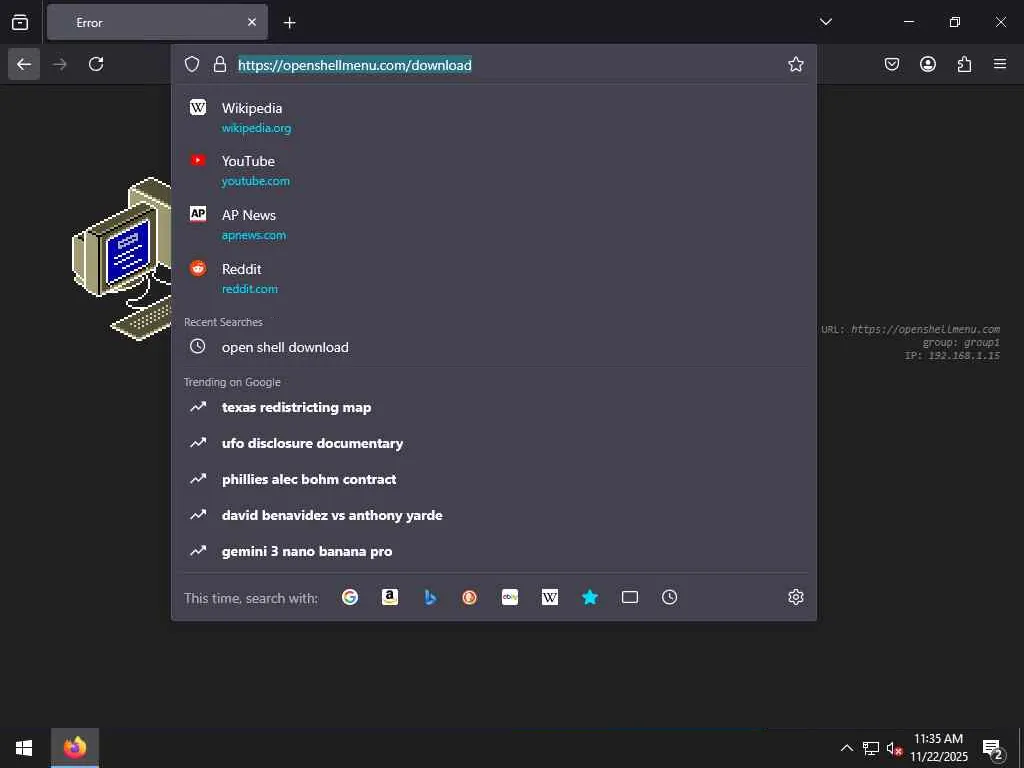Open the Firefox application menu
This screenshot has height=768, width=1024.
(x=1000, y=64)
